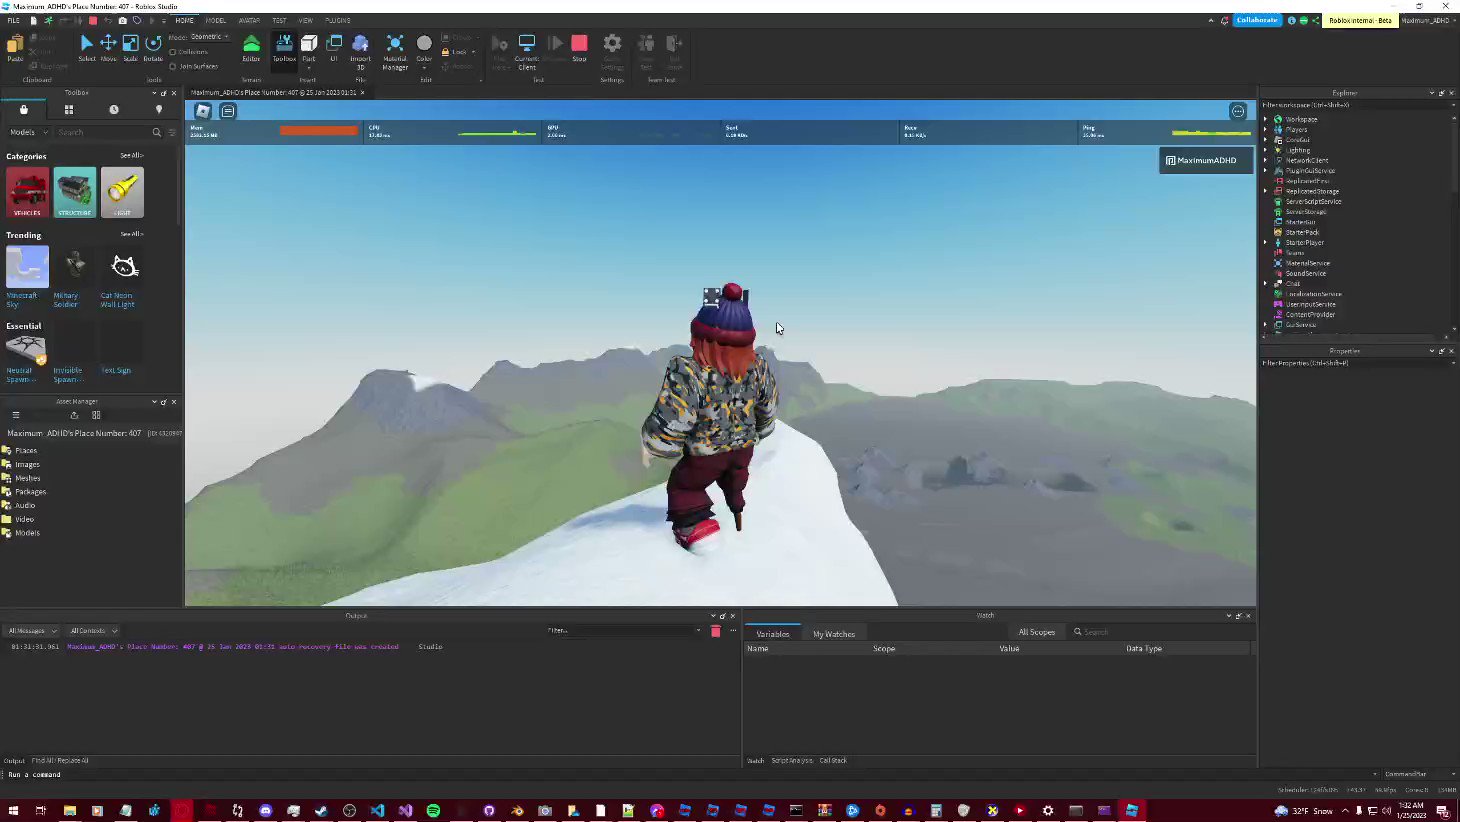Open the All Messages filter dropdown
The image size is (1460, 822).
tap(32, 631)
